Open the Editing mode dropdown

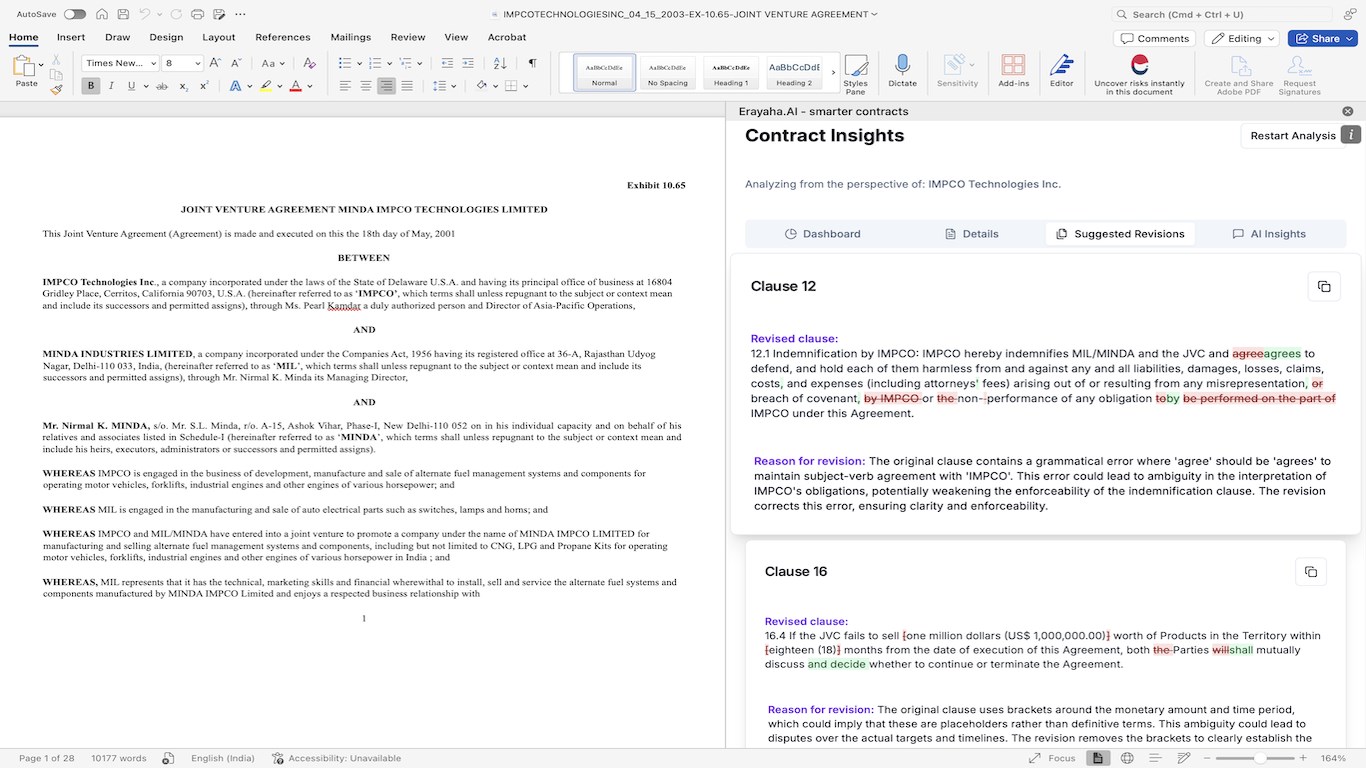[1243, 38]
